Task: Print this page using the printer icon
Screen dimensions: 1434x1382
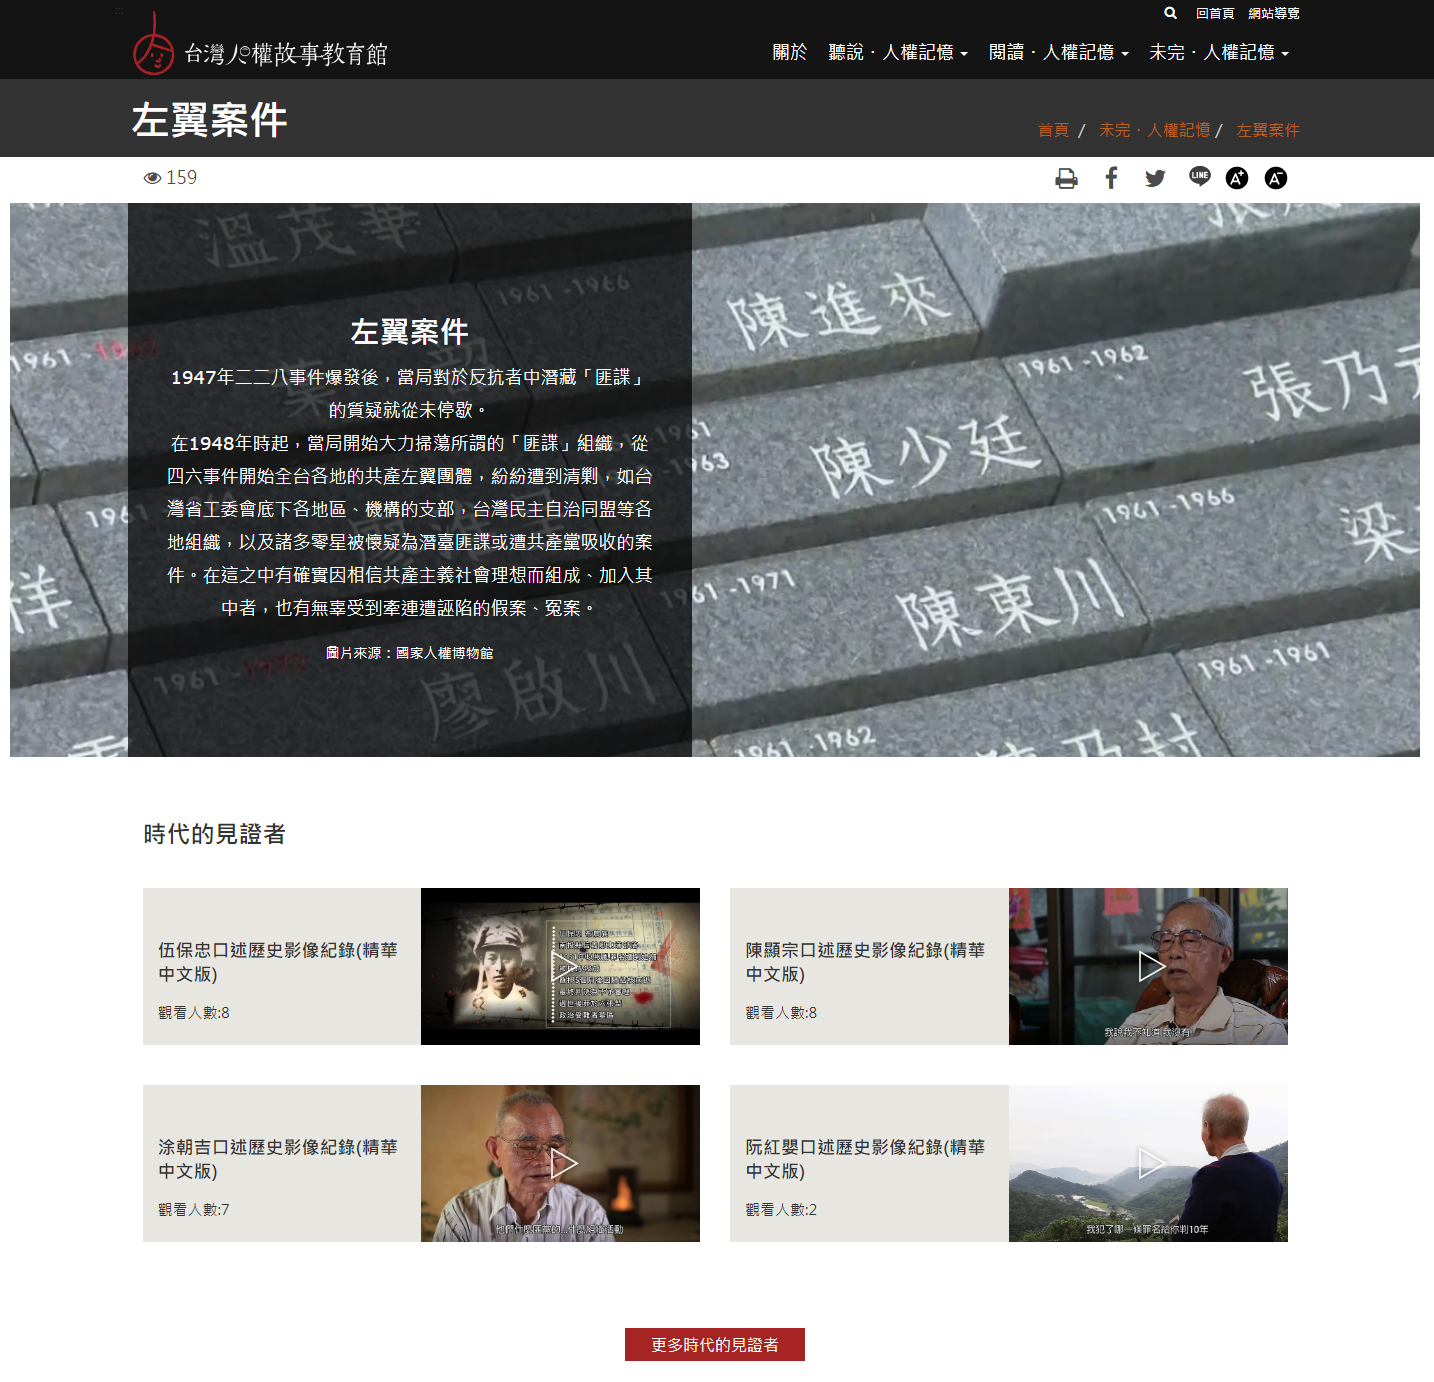Action: click(1067, 179)
